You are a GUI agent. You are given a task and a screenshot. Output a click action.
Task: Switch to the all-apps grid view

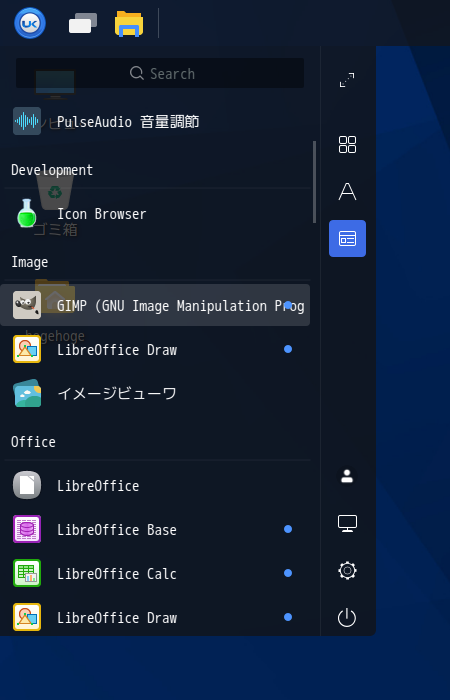pyautogui.click(x=347, y=145)
